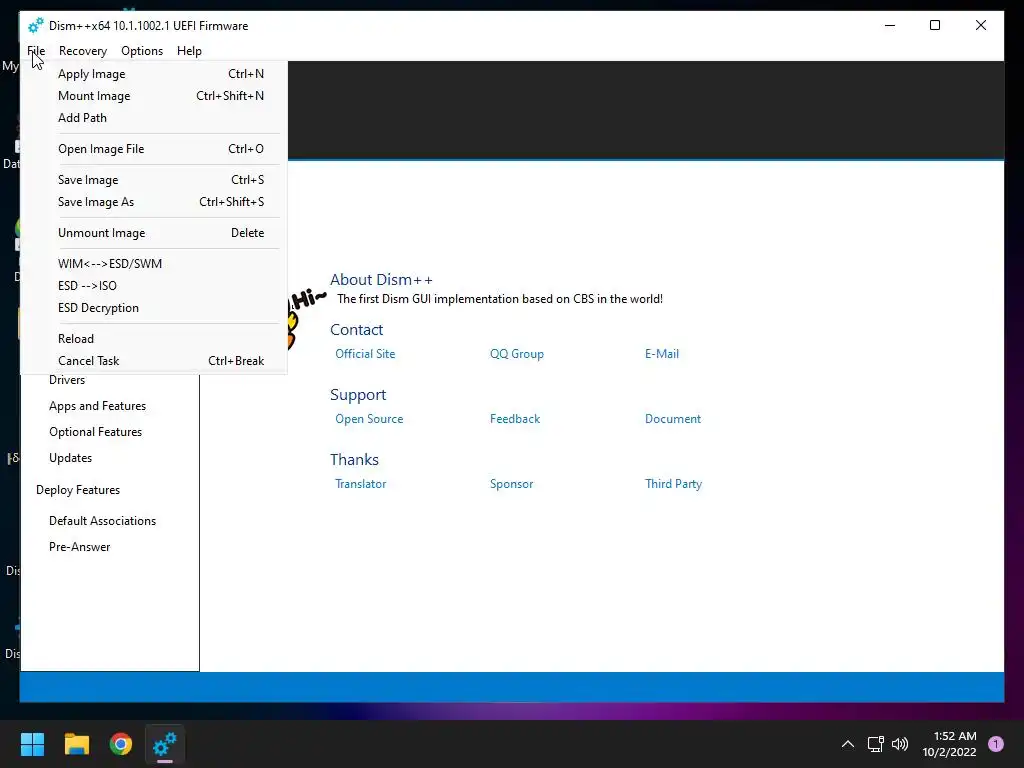
Task: Minimize the Dism++ window
Action: coord(889,25)
